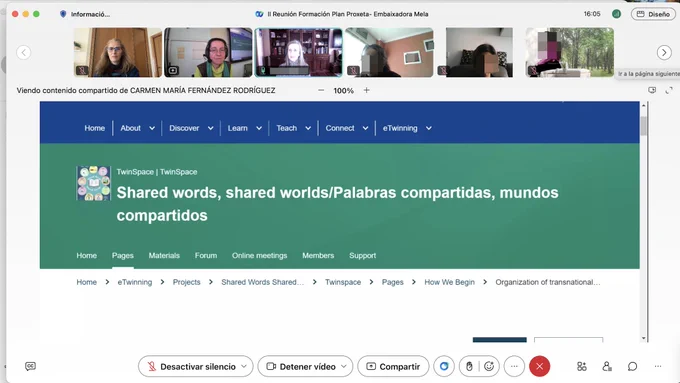Viewport: 680px width, 383px height.
Task: Click the Compartir share button
Action: (x=393, y=367)
